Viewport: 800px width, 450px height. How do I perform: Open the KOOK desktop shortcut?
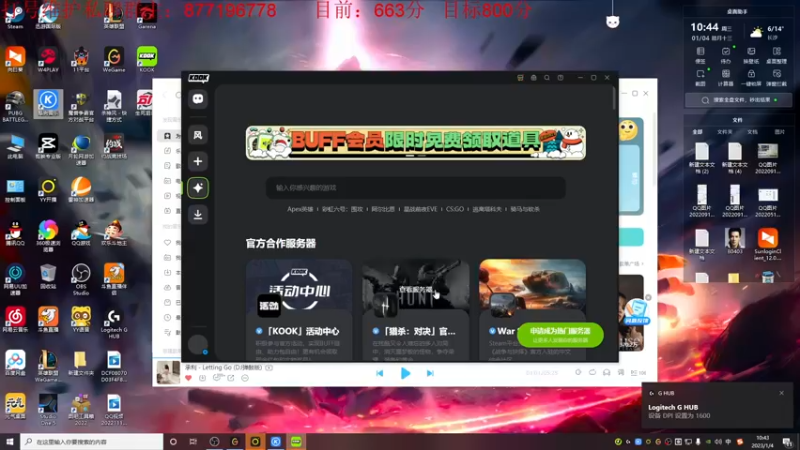click(147, 59)
